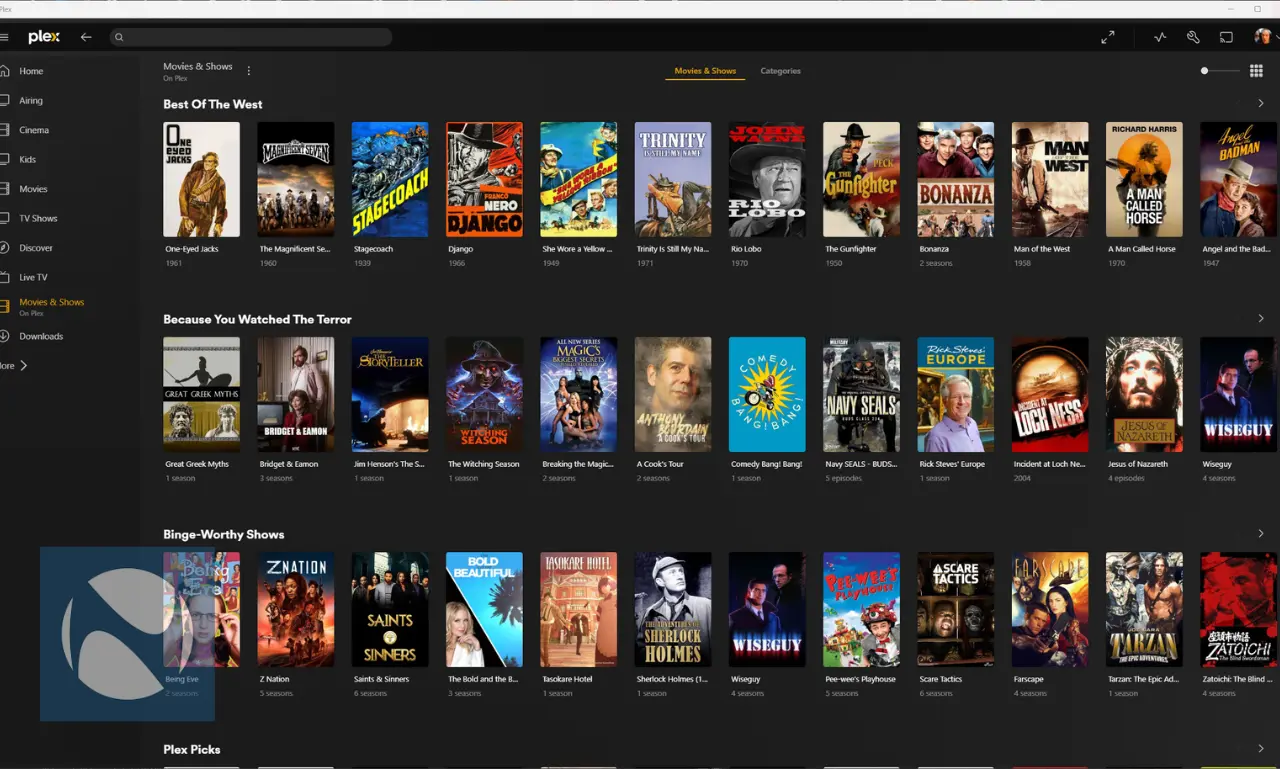Screen dimensions: 1280x769
Task: Open the user avatar account menu
Action: [1263, 37]
